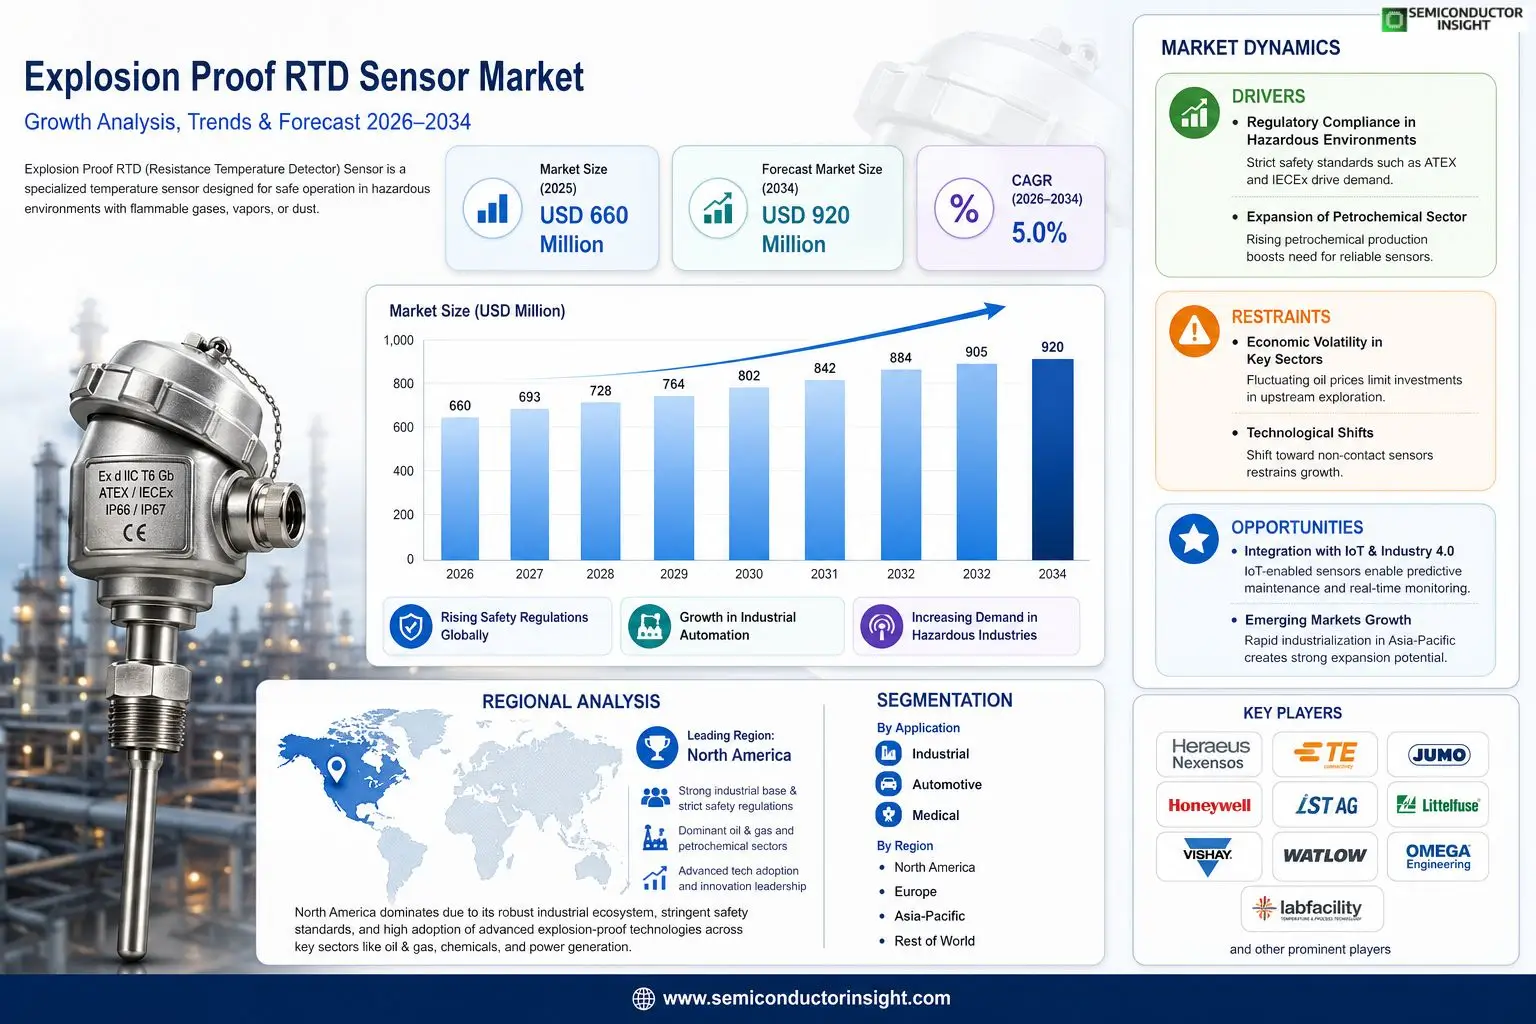Select the Watlow logo
The image size is (1536, 1024).
pyautogui.click(x=1325, y=857)
